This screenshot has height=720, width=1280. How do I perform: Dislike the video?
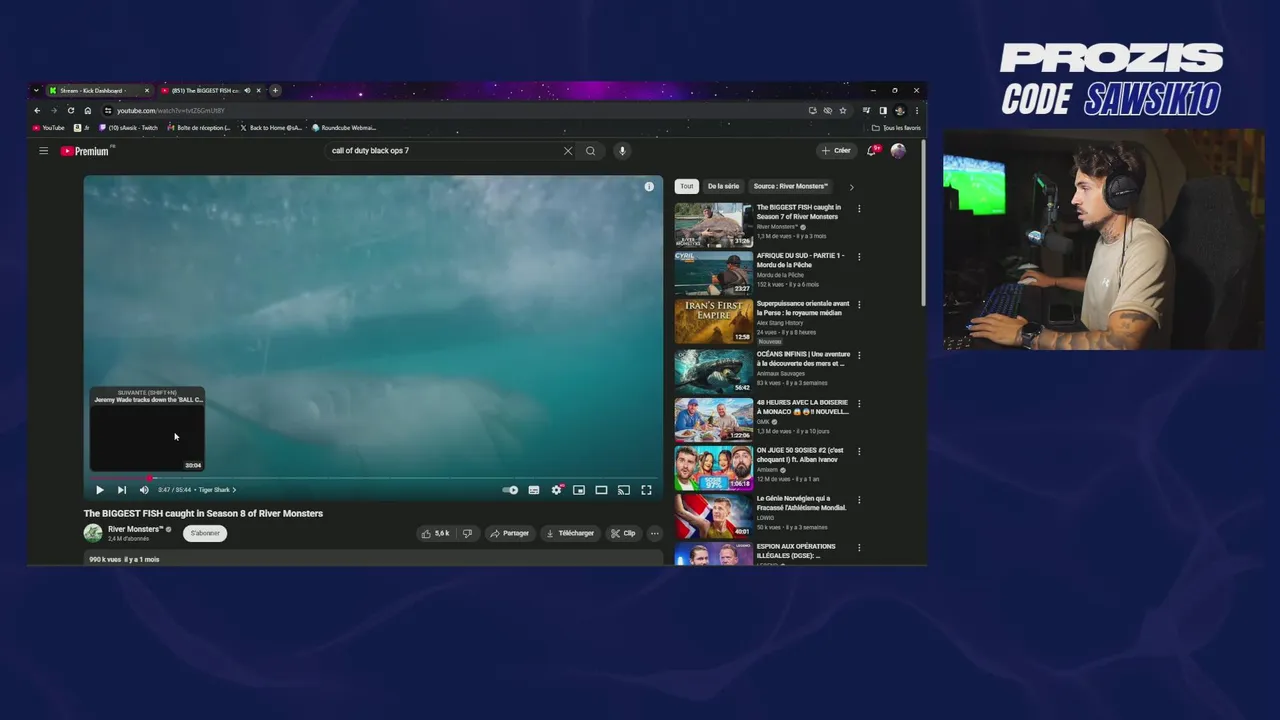467,533
